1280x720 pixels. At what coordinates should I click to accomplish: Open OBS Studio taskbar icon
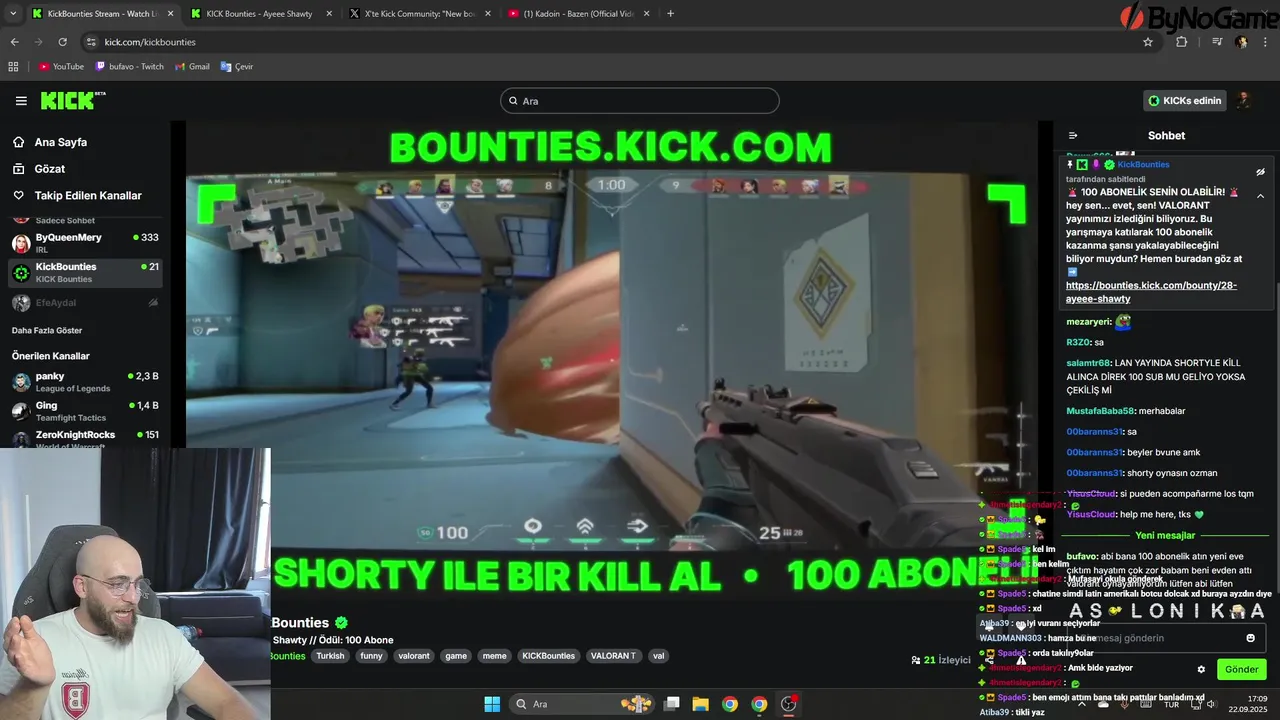pos(788,704)
